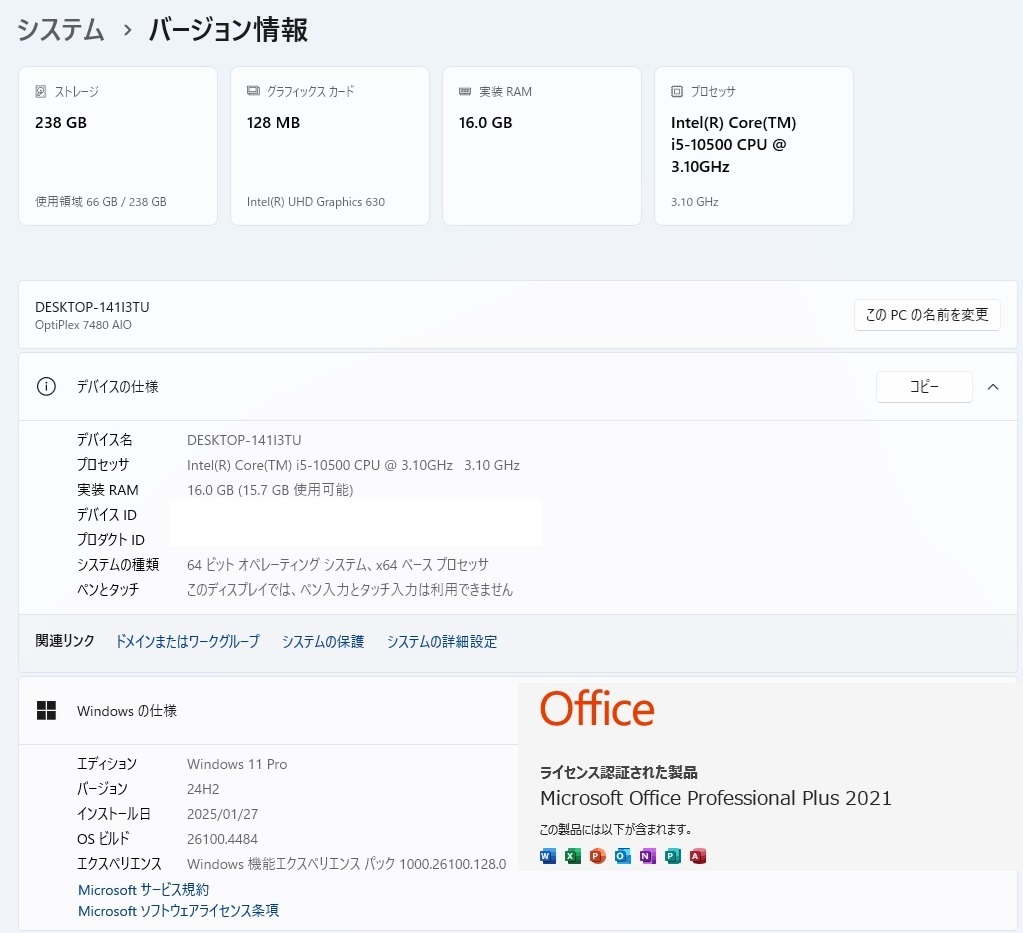The width and height of the screenshot is (1023, 933).
Task: Click the processor chip icon
Action: 677,91
